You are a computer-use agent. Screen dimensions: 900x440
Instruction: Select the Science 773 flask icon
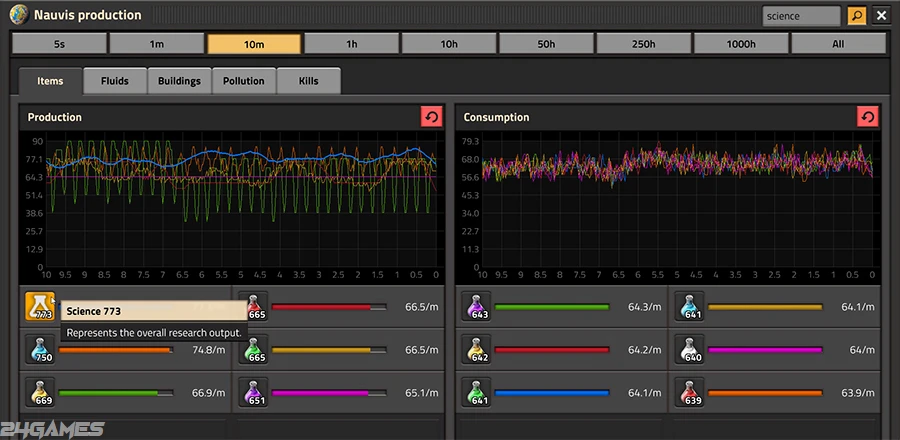(40, 306)
